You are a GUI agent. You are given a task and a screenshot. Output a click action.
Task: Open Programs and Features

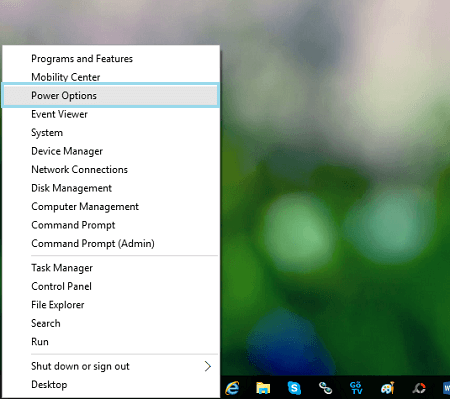click(111, 59)
